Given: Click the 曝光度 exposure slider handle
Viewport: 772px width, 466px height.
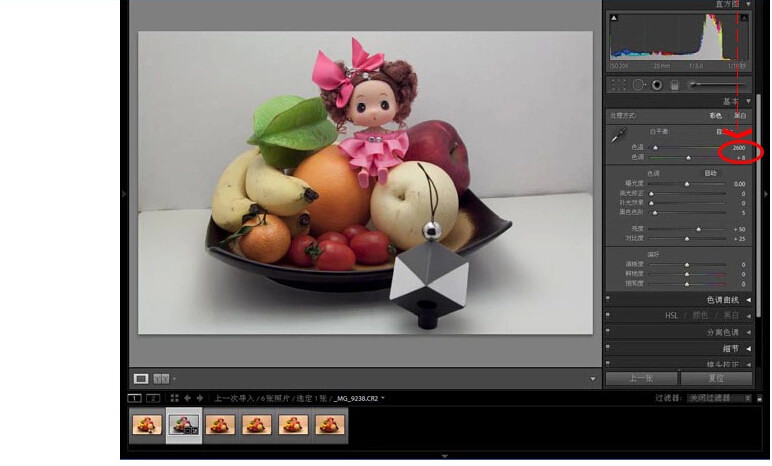Looking at the screenshot, I should (x=687, y=184).
